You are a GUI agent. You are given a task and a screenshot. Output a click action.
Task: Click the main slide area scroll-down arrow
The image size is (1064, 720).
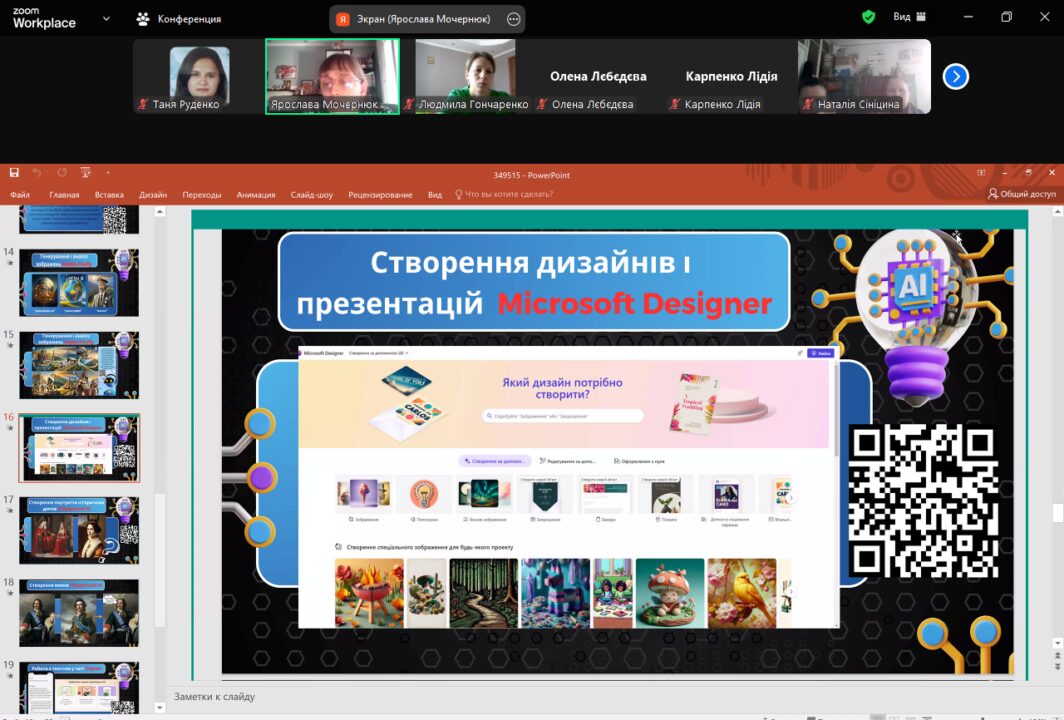point(1057,643)
